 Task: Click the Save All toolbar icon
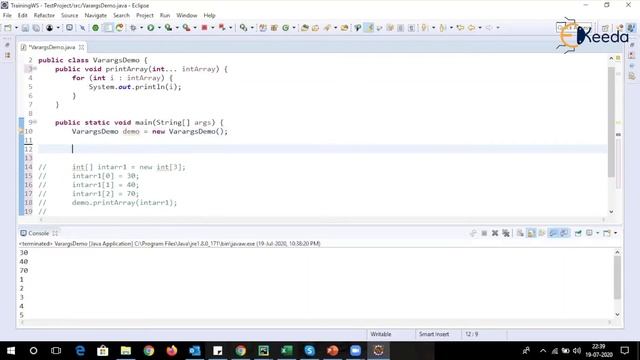36,28
